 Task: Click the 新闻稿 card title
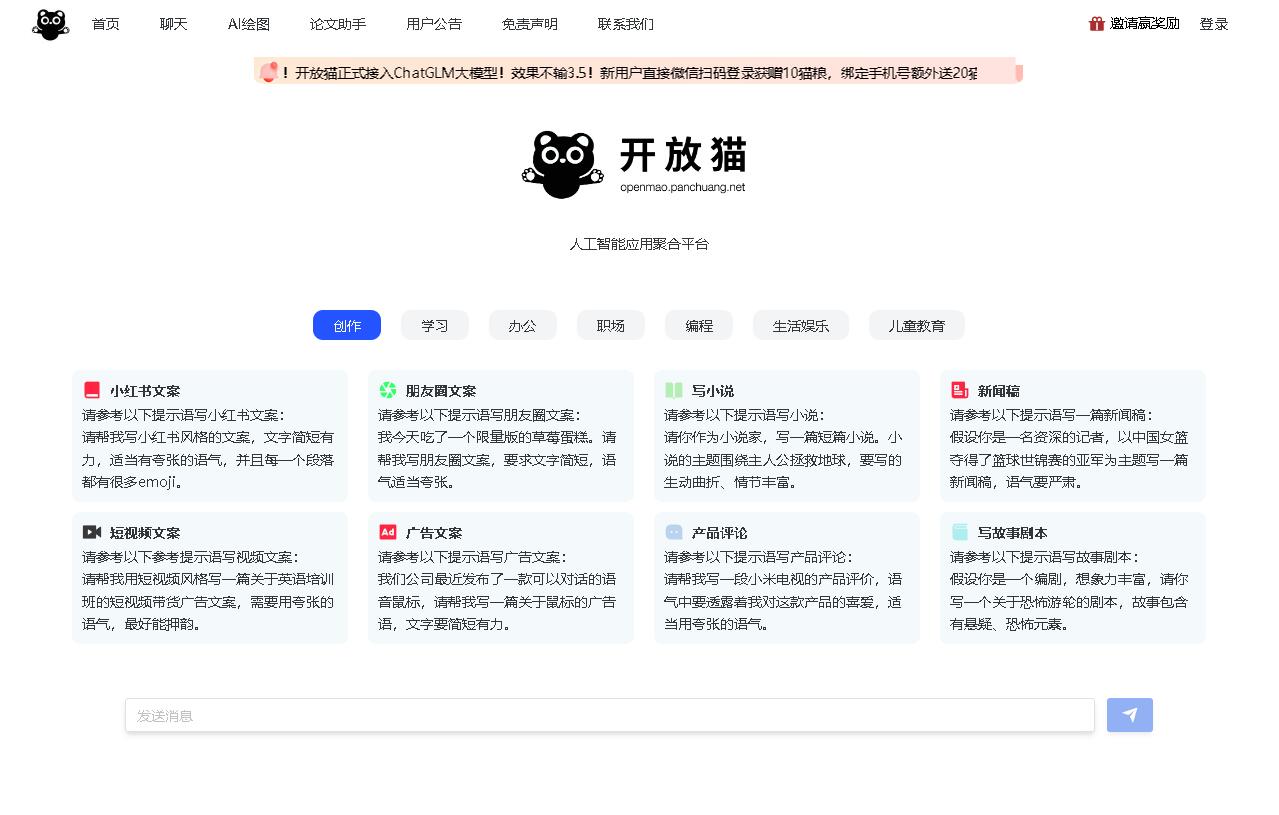coord(999,391)
